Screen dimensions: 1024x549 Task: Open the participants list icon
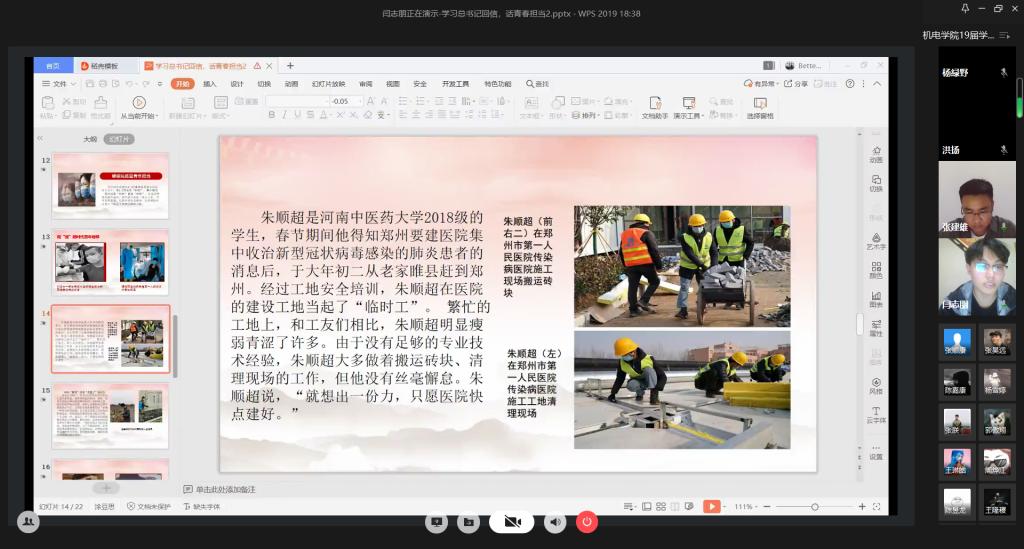tap(28, 522)
